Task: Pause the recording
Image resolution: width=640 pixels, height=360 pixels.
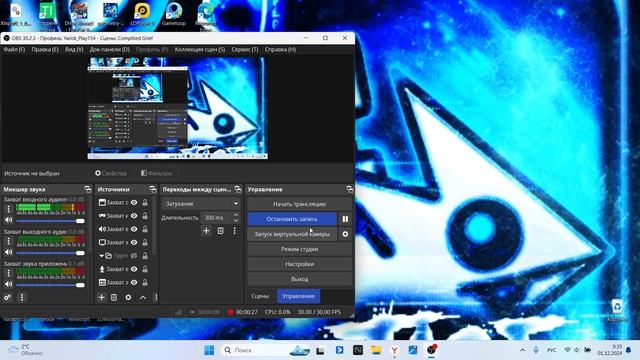Action: pos(345,219)
